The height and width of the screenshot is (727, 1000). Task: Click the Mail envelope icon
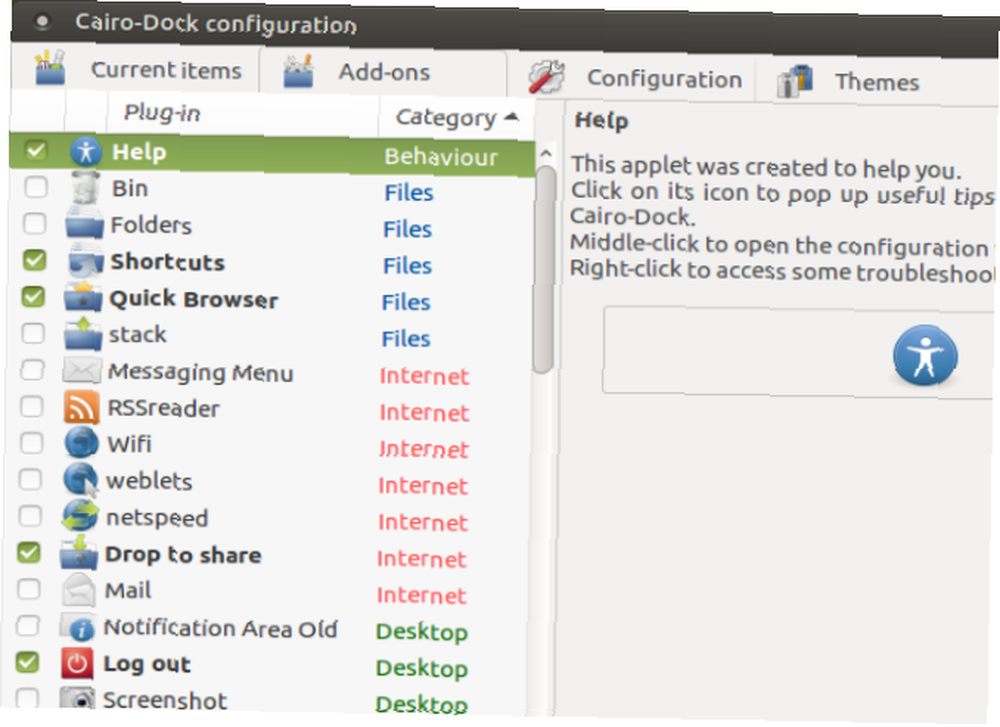pos(78,589)
